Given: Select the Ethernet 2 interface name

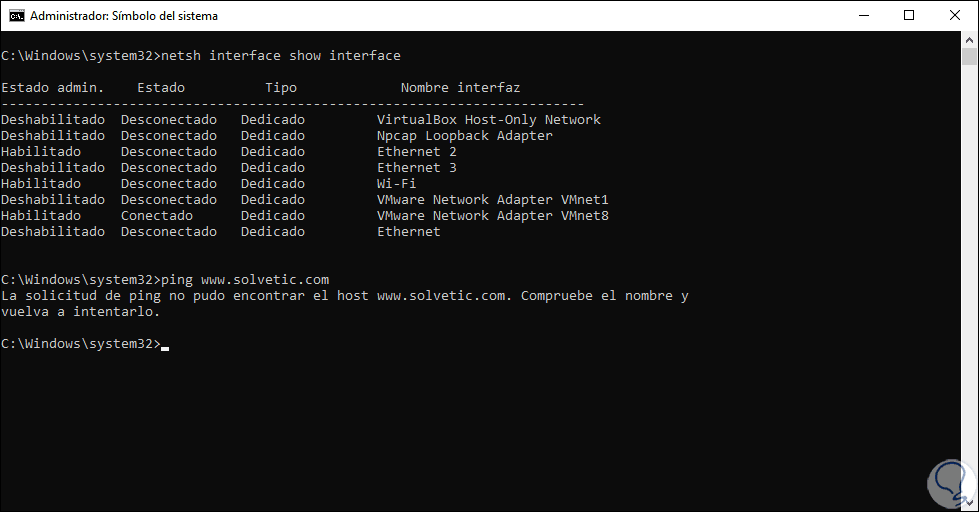Looking at the screenshot, I should click(416, 152).
